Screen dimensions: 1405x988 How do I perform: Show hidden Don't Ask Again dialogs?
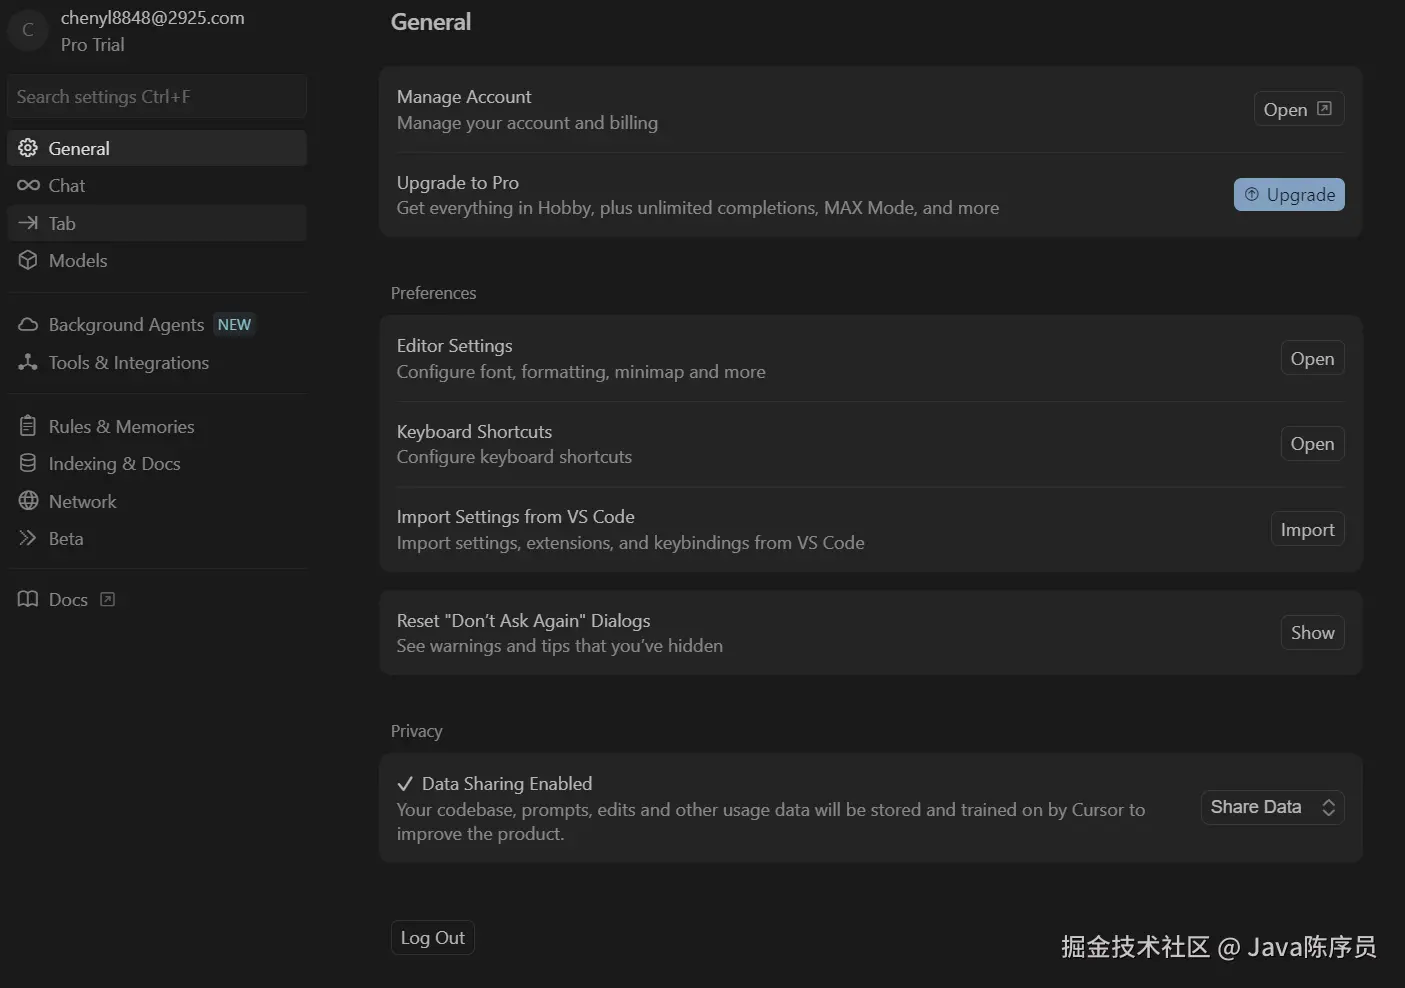[1312, 632]
